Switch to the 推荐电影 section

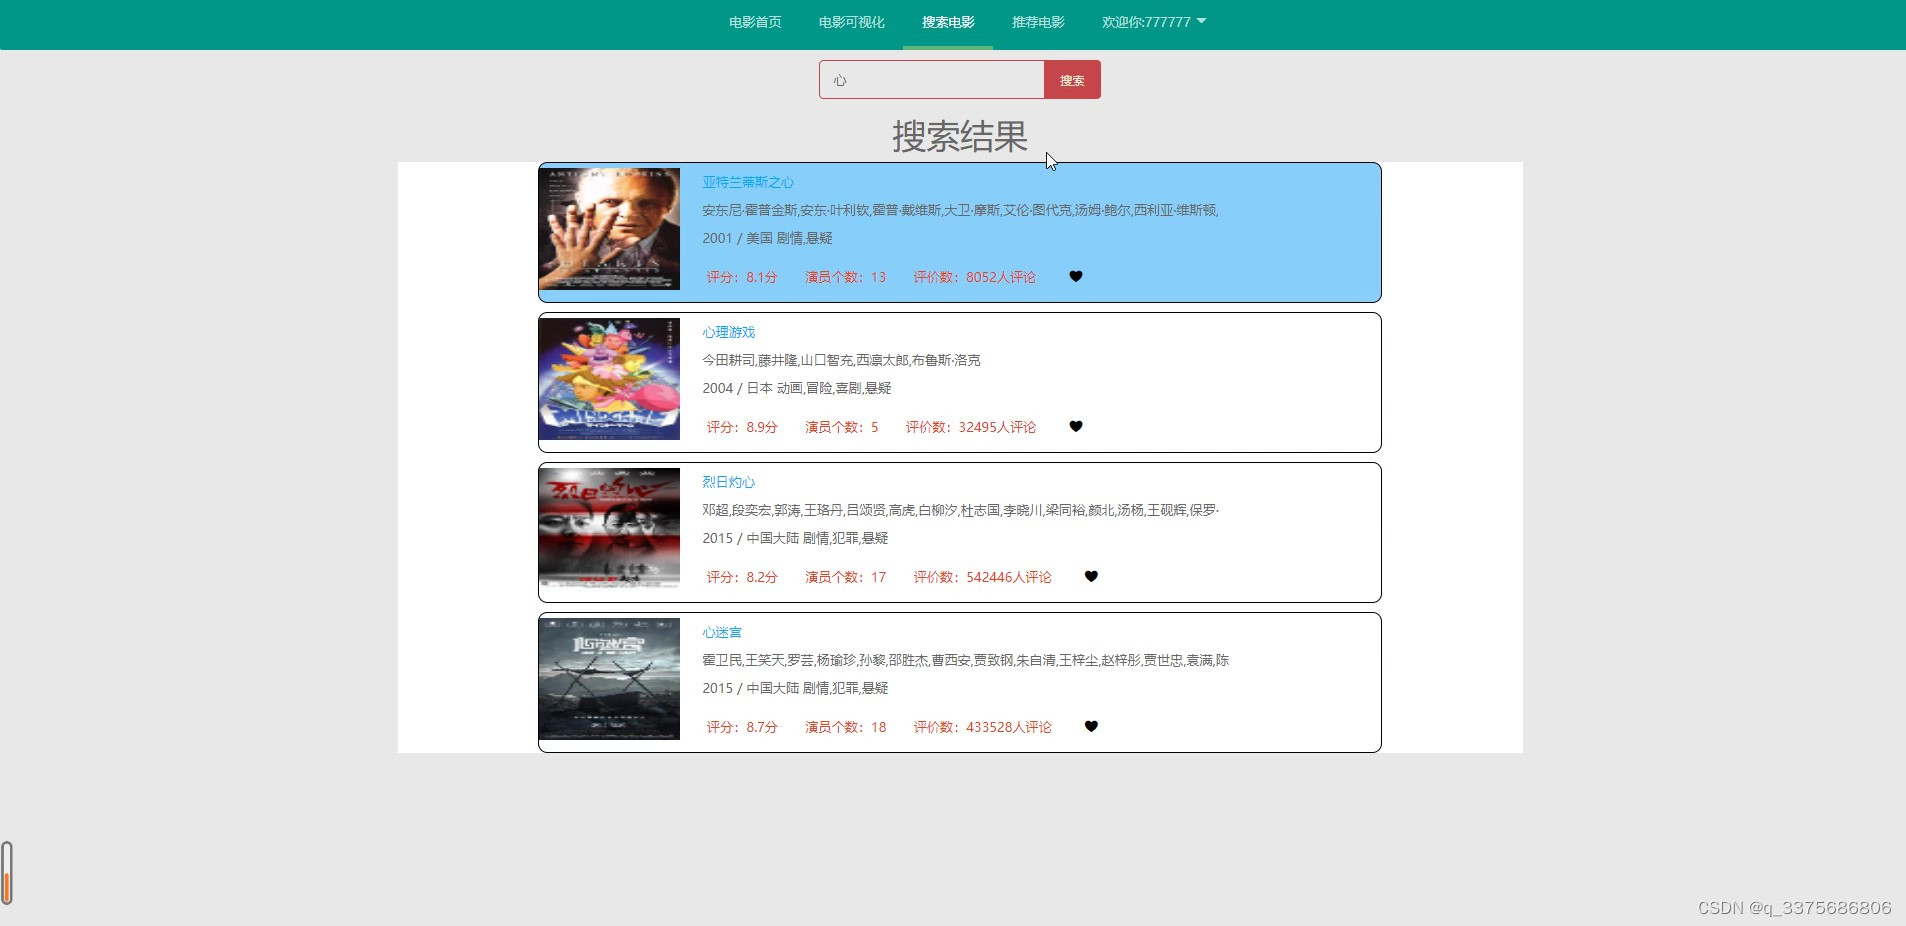pos(1037,21)
